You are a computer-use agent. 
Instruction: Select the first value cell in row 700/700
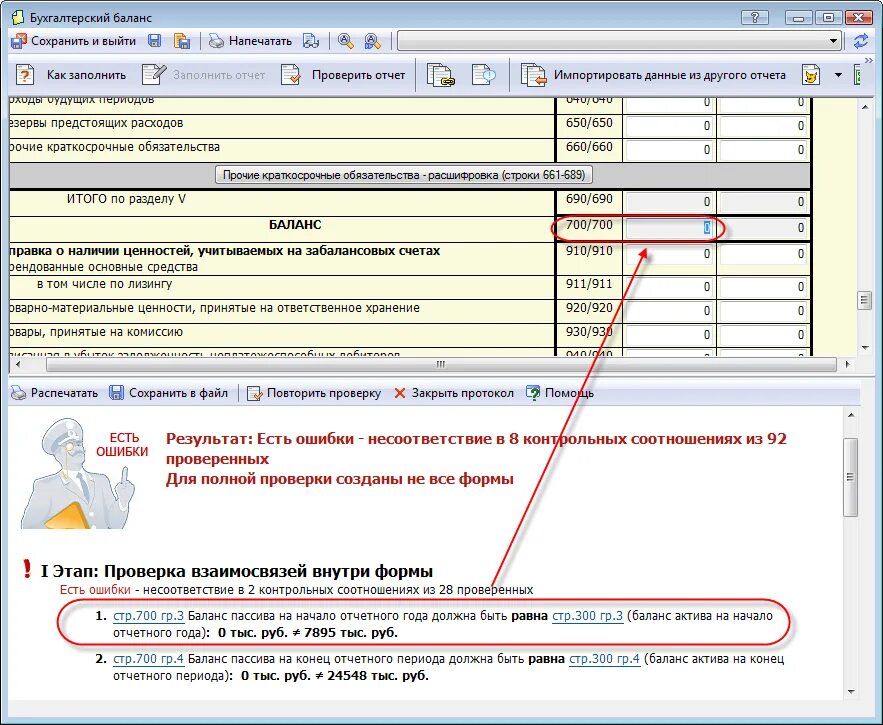[669, 228]
